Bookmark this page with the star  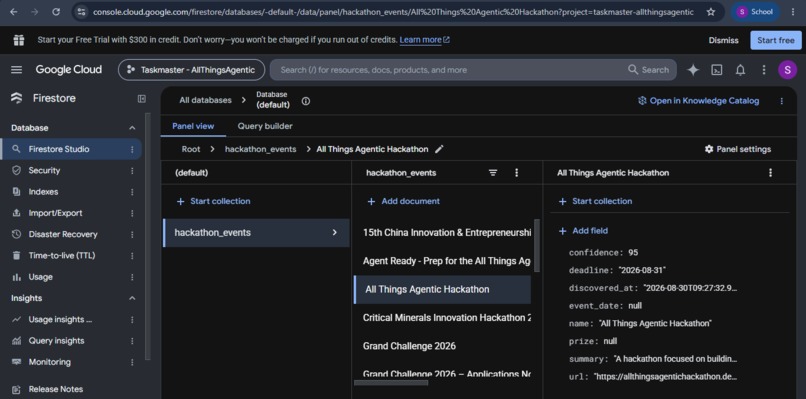[x=711, y=12]
